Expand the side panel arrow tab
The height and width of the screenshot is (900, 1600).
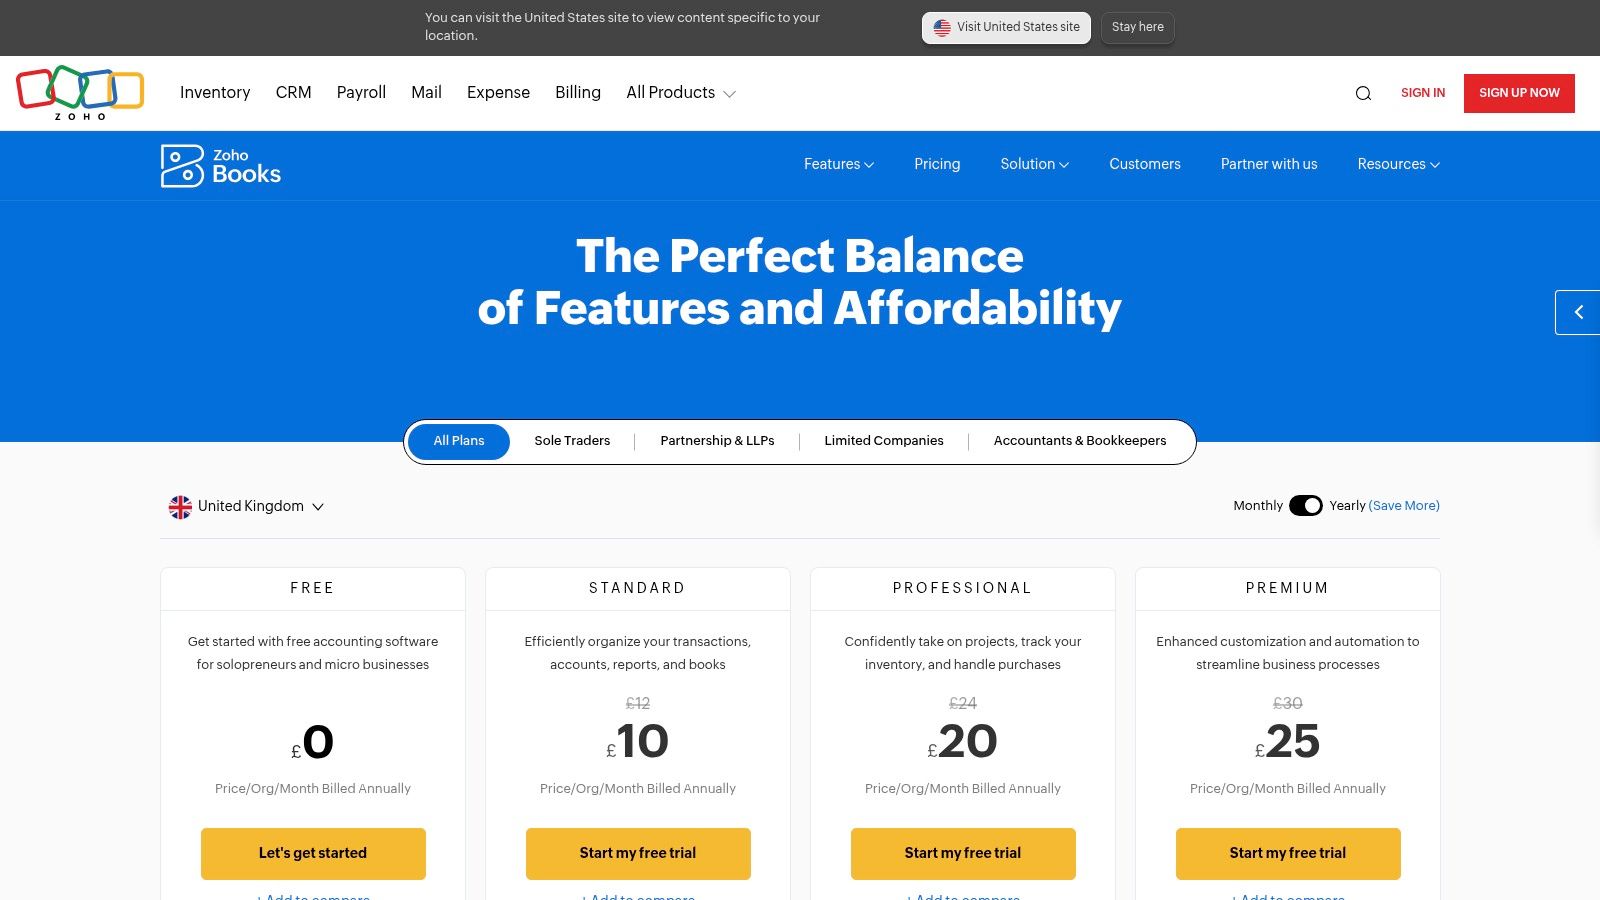click(x=1578, y=312)
